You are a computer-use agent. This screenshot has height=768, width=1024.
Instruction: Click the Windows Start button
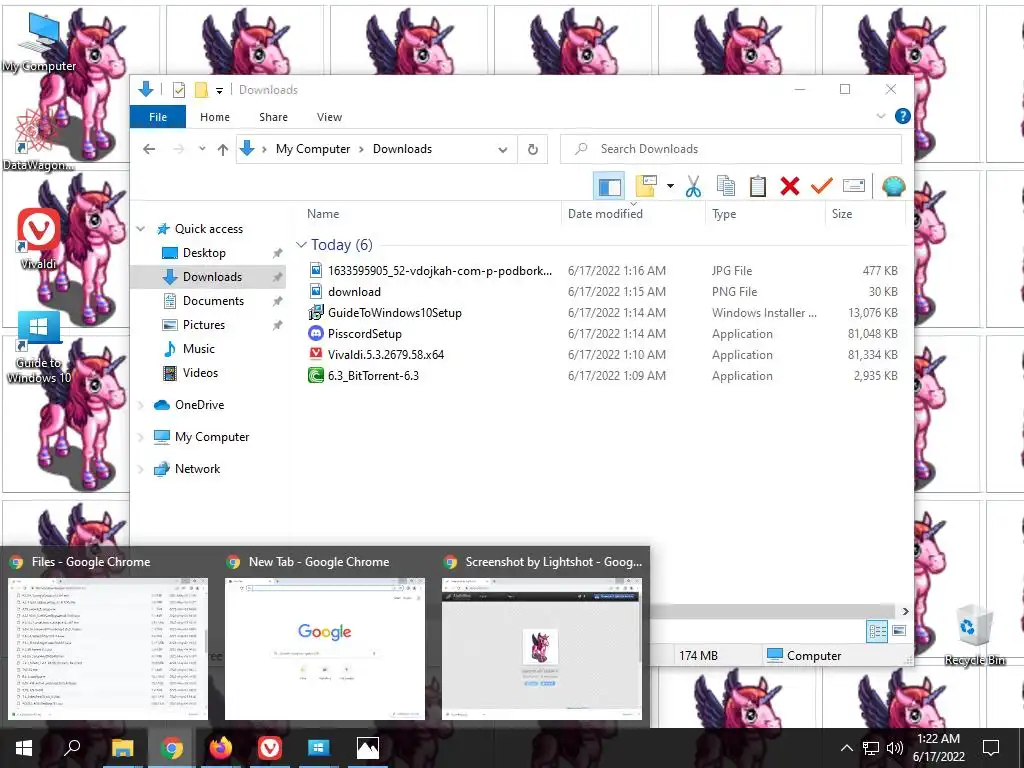click(x=24, y=748)
